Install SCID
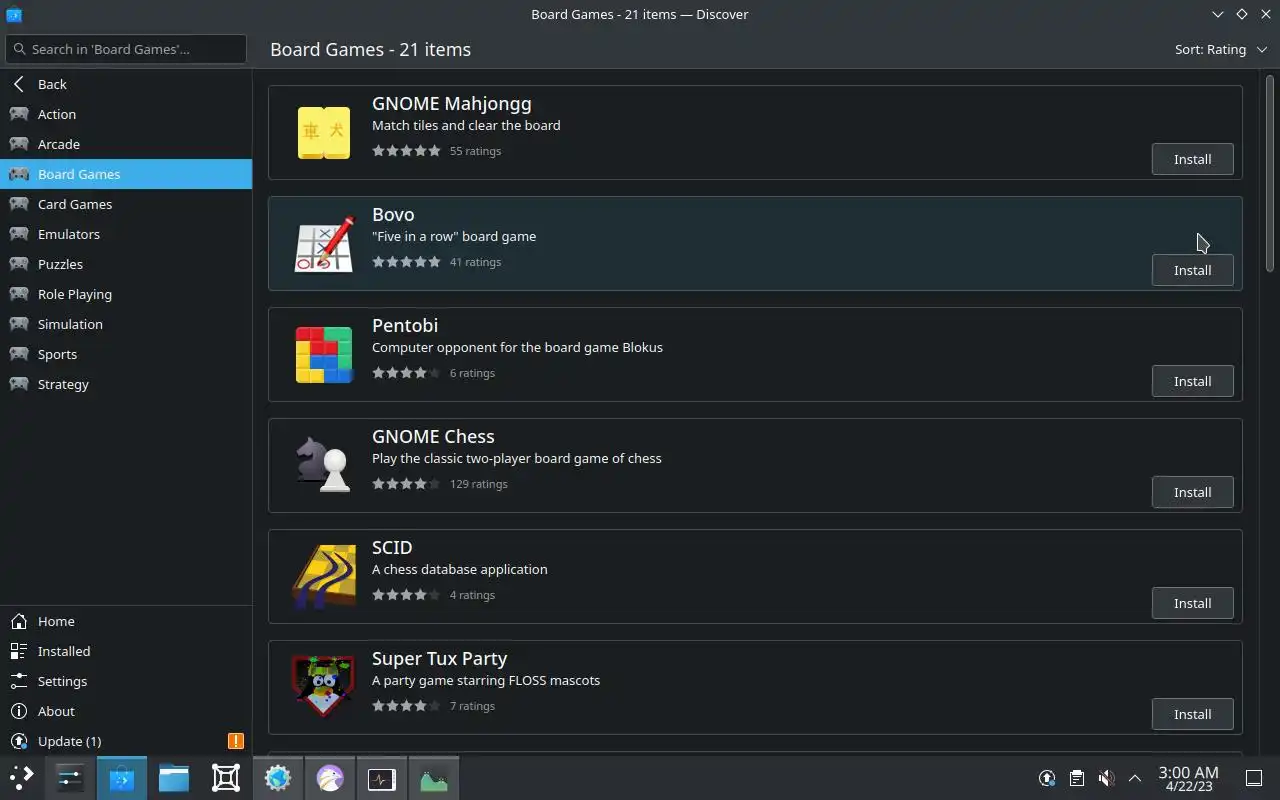 [x=1192, y=603]
